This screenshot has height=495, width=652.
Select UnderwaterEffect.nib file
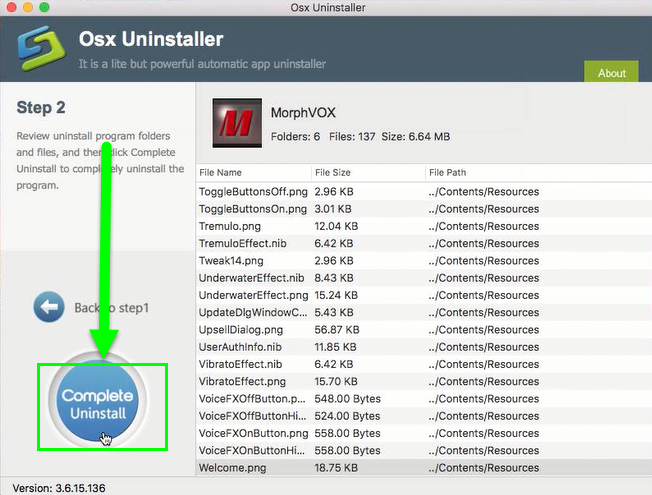[x=251, y=278]
